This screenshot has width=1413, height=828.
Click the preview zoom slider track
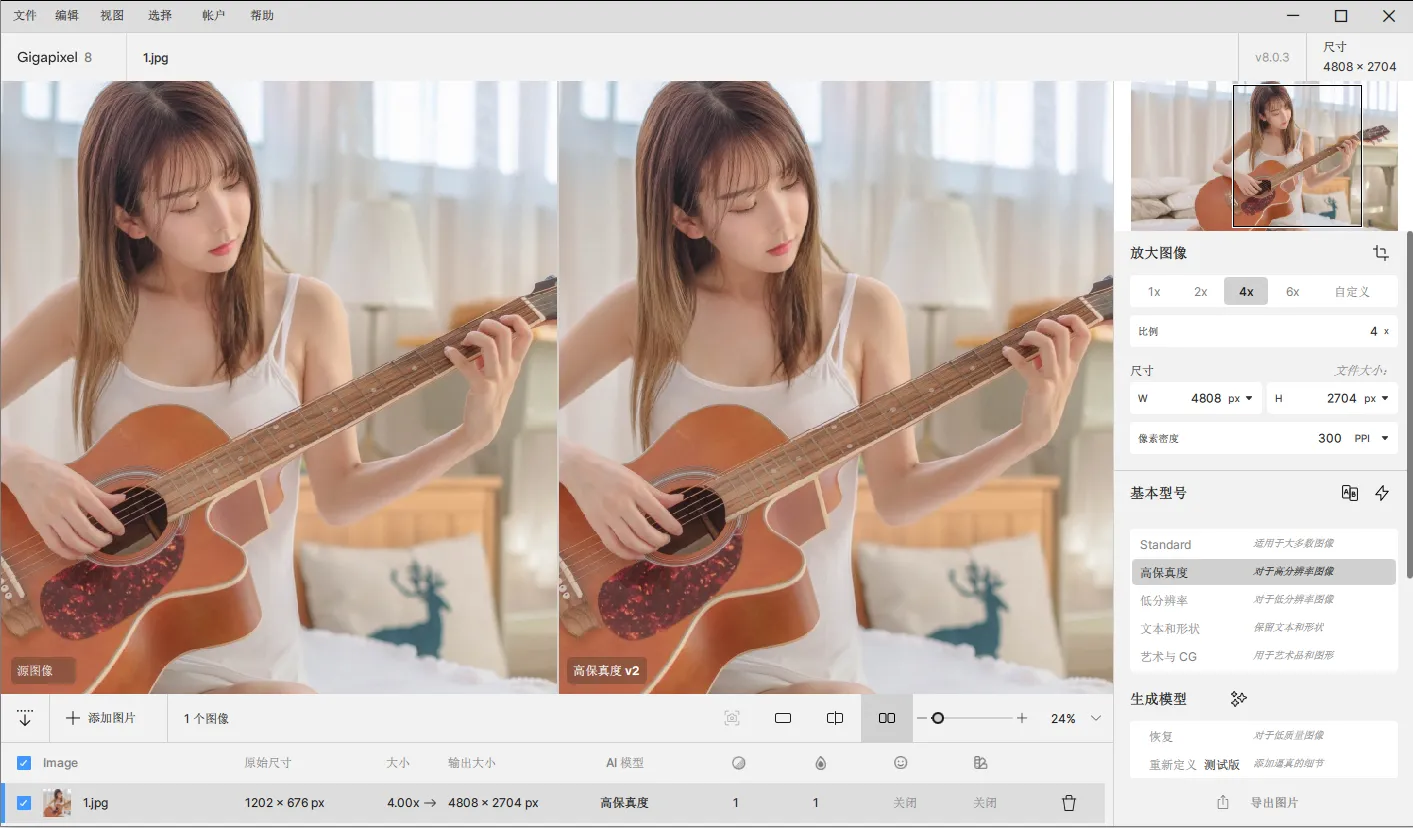tap(975, 718)
